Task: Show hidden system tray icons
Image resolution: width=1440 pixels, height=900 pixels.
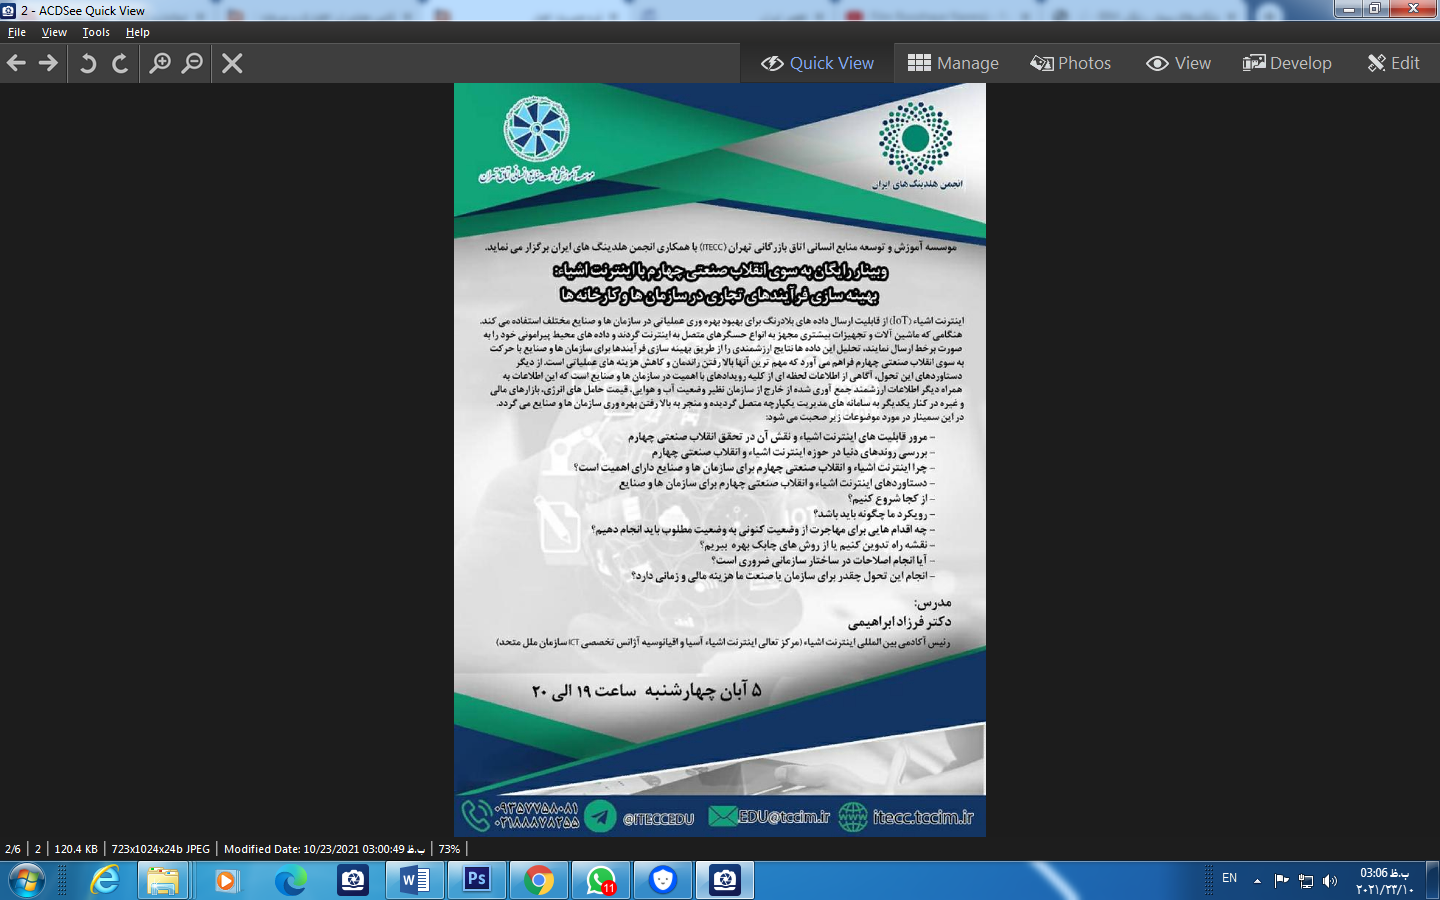Action: (1257, 881)
